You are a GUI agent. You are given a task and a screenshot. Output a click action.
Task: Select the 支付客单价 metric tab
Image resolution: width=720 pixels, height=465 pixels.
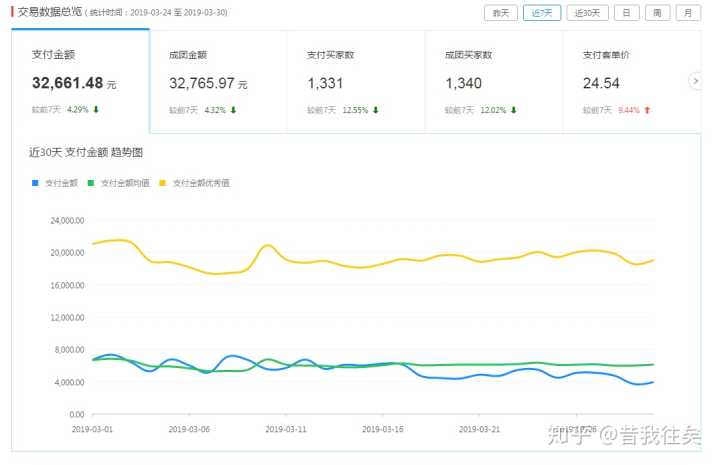pyautogui.click(x=632, y=81)
